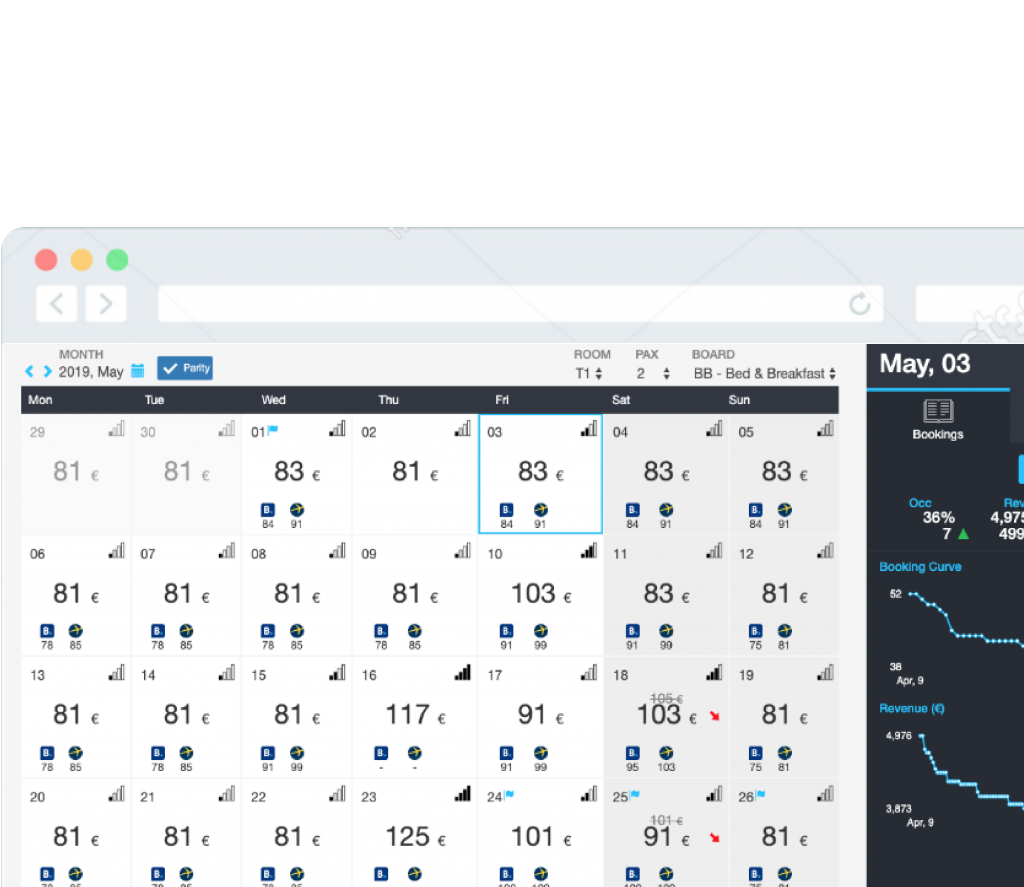Select the May 10 cell priced 103 €
Screen dimensions: 1024x887
[x=540, y=595]
